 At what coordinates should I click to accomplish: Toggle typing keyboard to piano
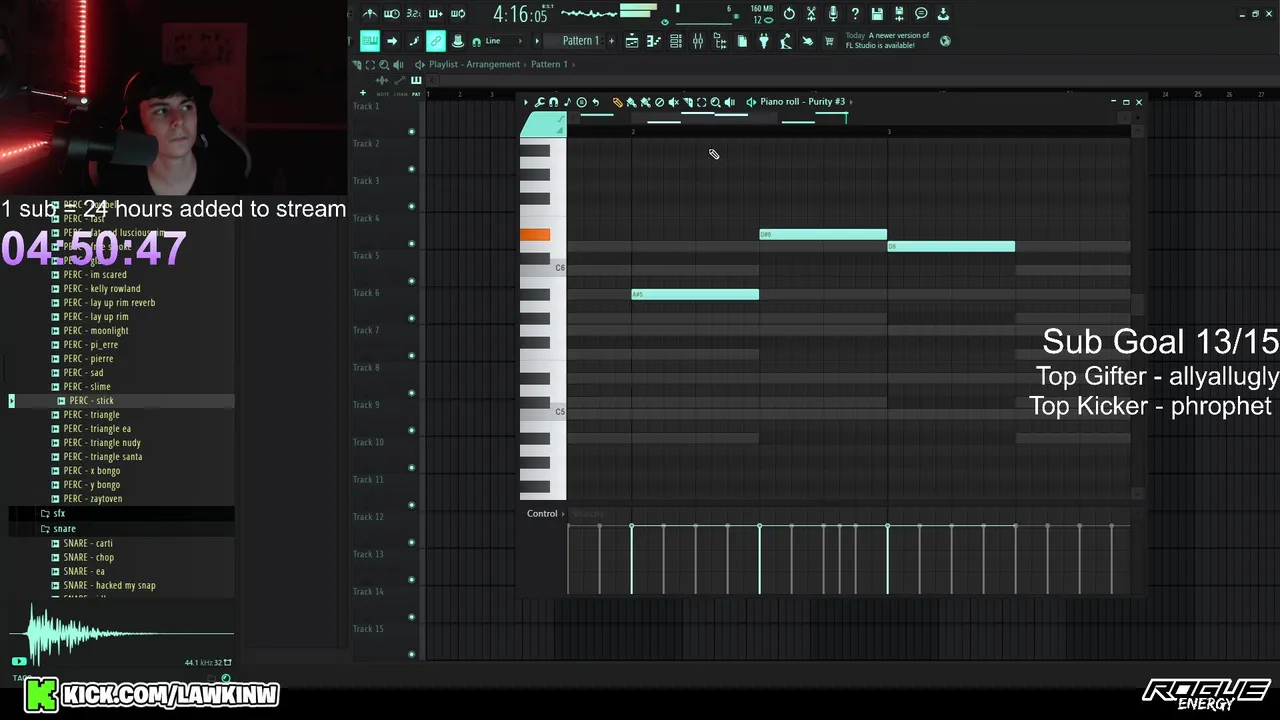369,41
